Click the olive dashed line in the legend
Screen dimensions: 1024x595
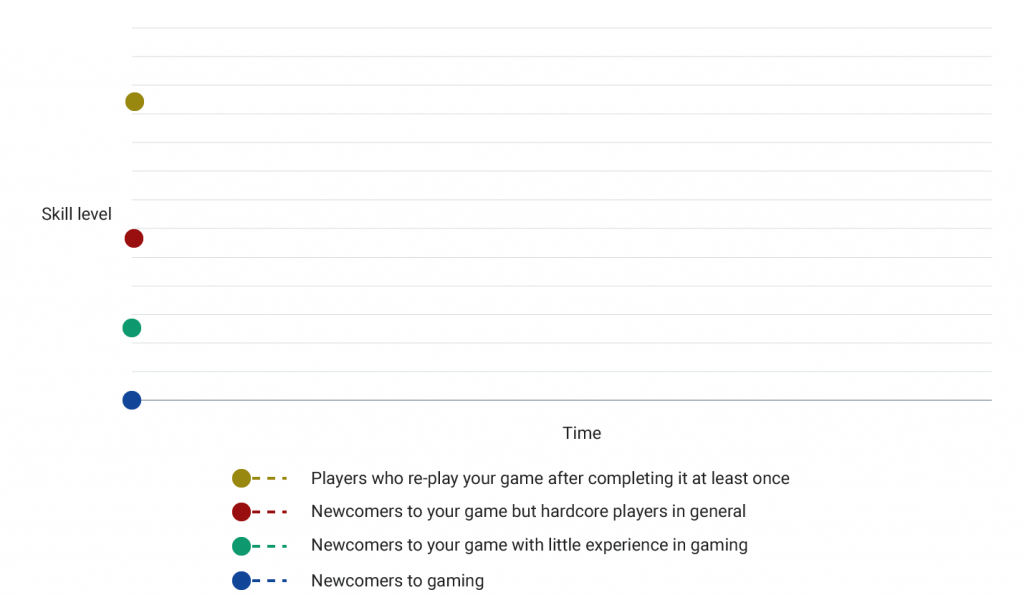pos(270,479)
